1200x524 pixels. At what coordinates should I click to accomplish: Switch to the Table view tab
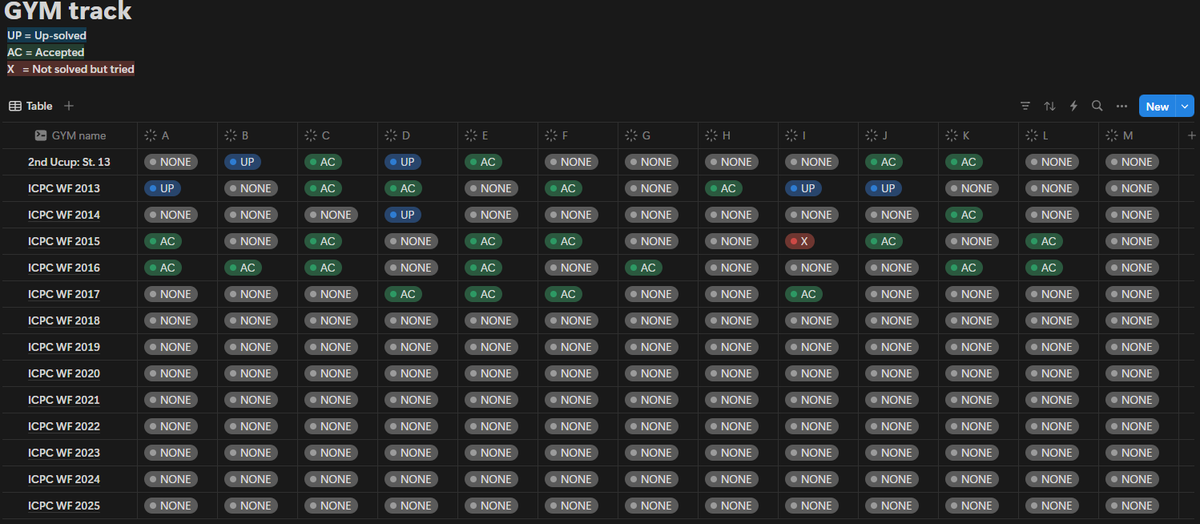(31, 106)
